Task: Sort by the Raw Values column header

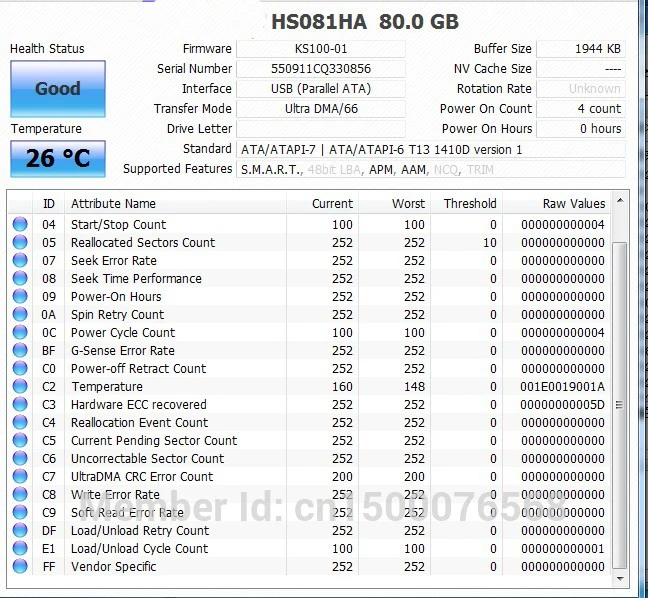Action: click(556, 203)
